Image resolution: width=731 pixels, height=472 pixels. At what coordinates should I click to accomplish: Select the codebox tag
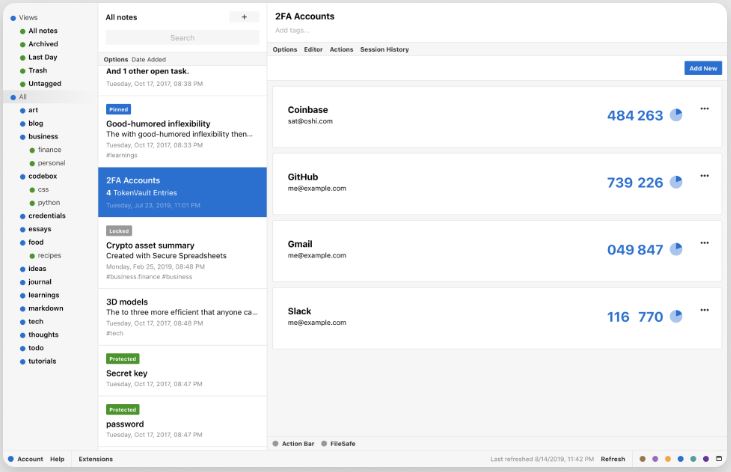tap(42, 176)
